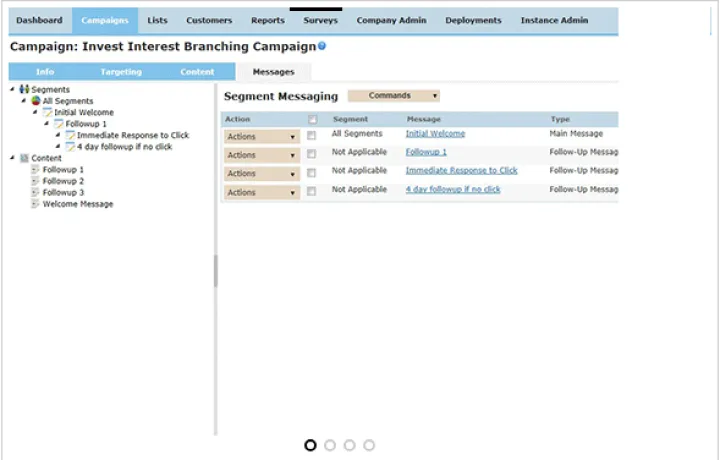Open the Commands dropdown

point(393,96)
